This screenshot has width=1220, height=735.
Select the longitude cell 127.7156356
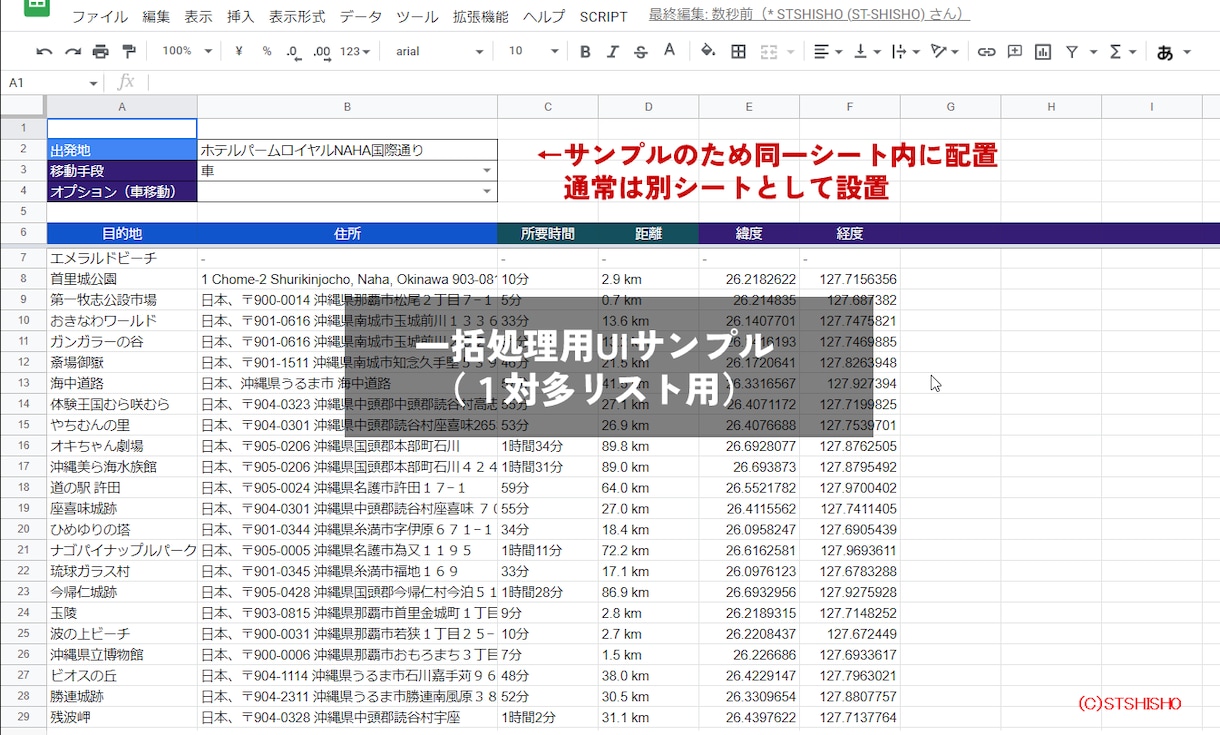(x=850, y=279)
